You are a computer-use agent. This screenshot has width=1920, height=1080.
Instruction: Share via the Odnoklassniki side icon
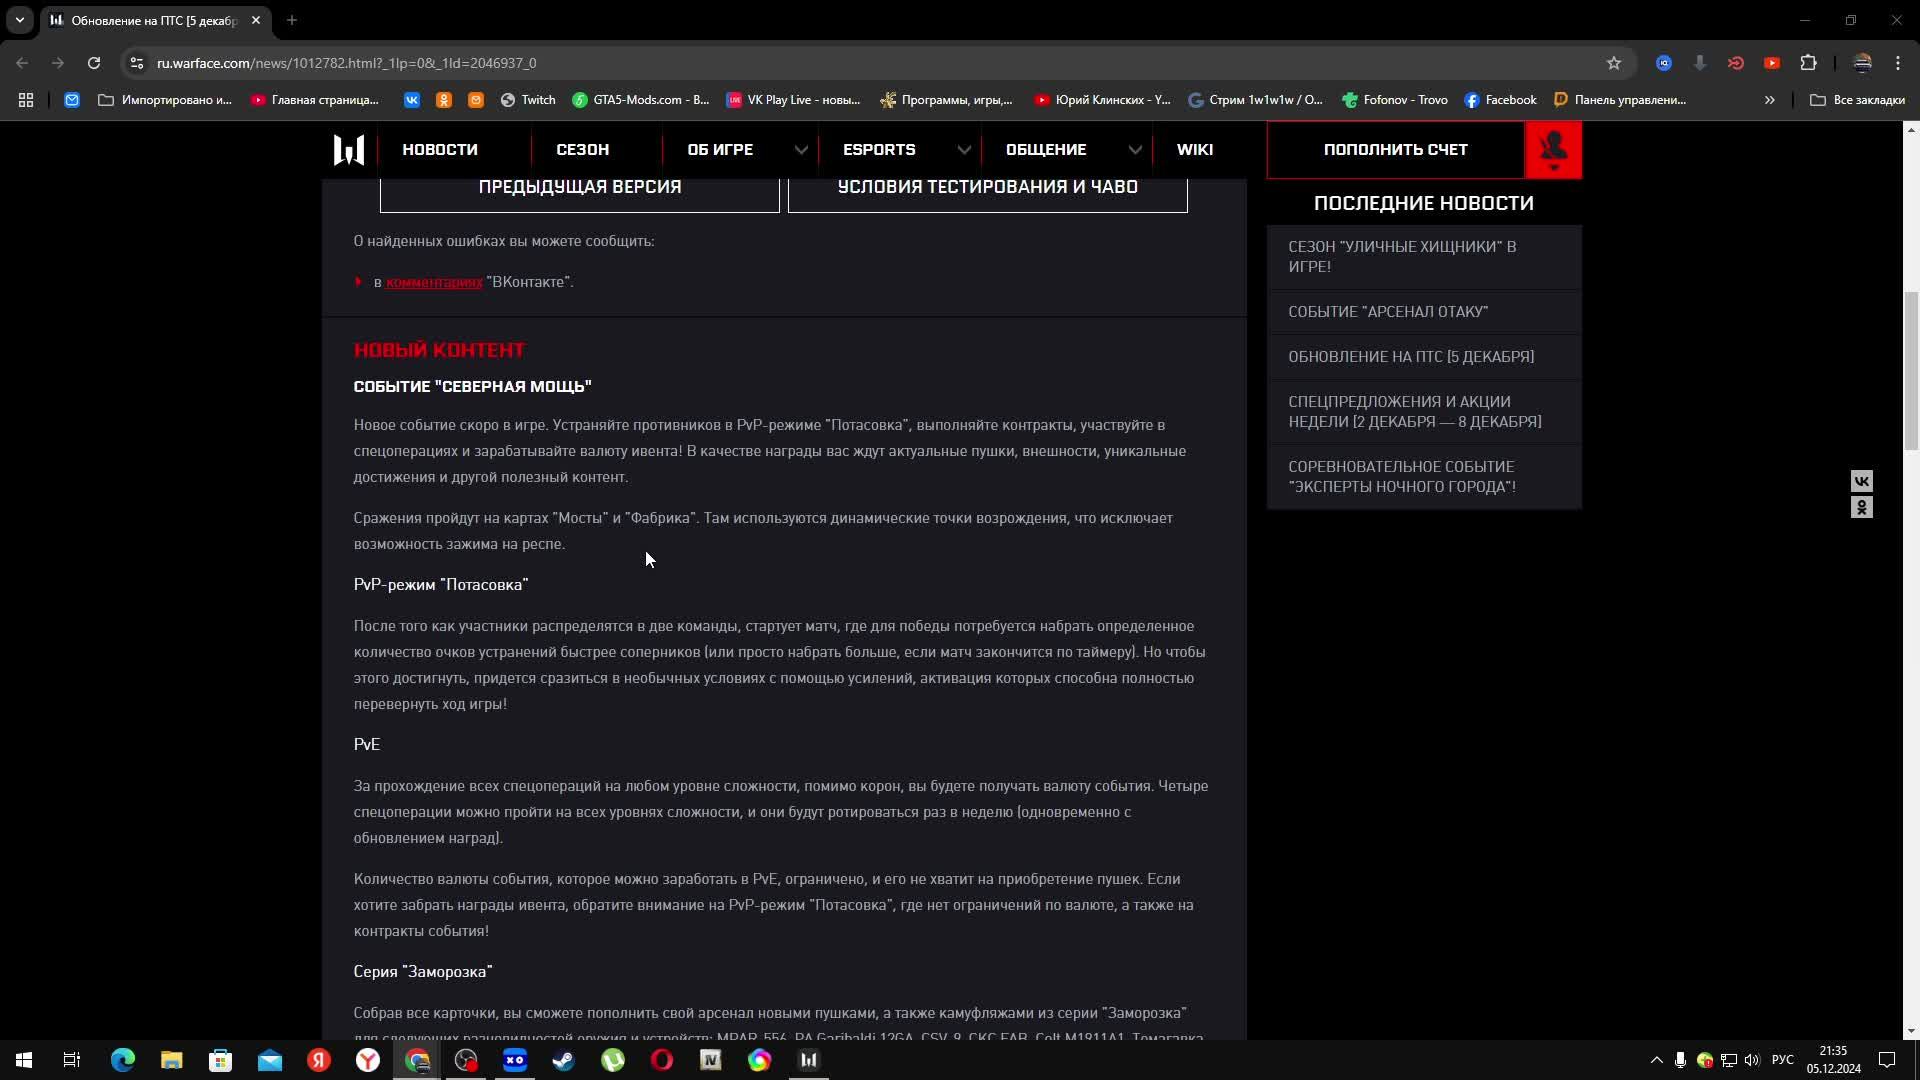(x=1861, y=508)
